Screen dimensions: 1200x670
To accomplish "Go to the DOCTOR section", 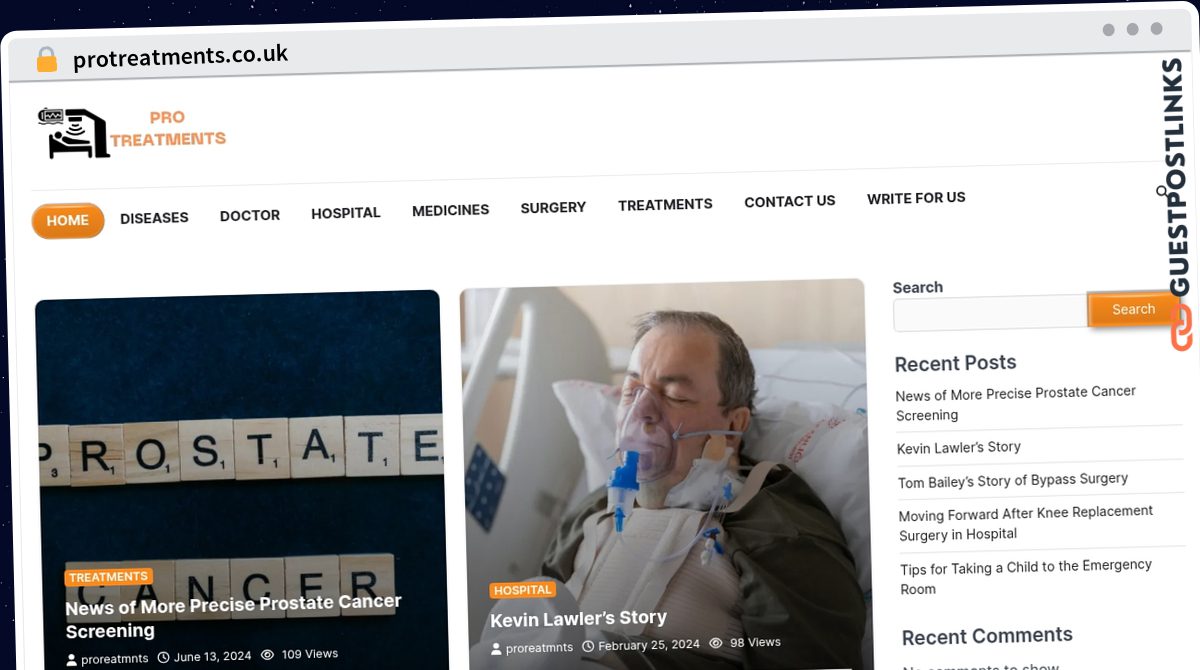I will pos(250,215).
